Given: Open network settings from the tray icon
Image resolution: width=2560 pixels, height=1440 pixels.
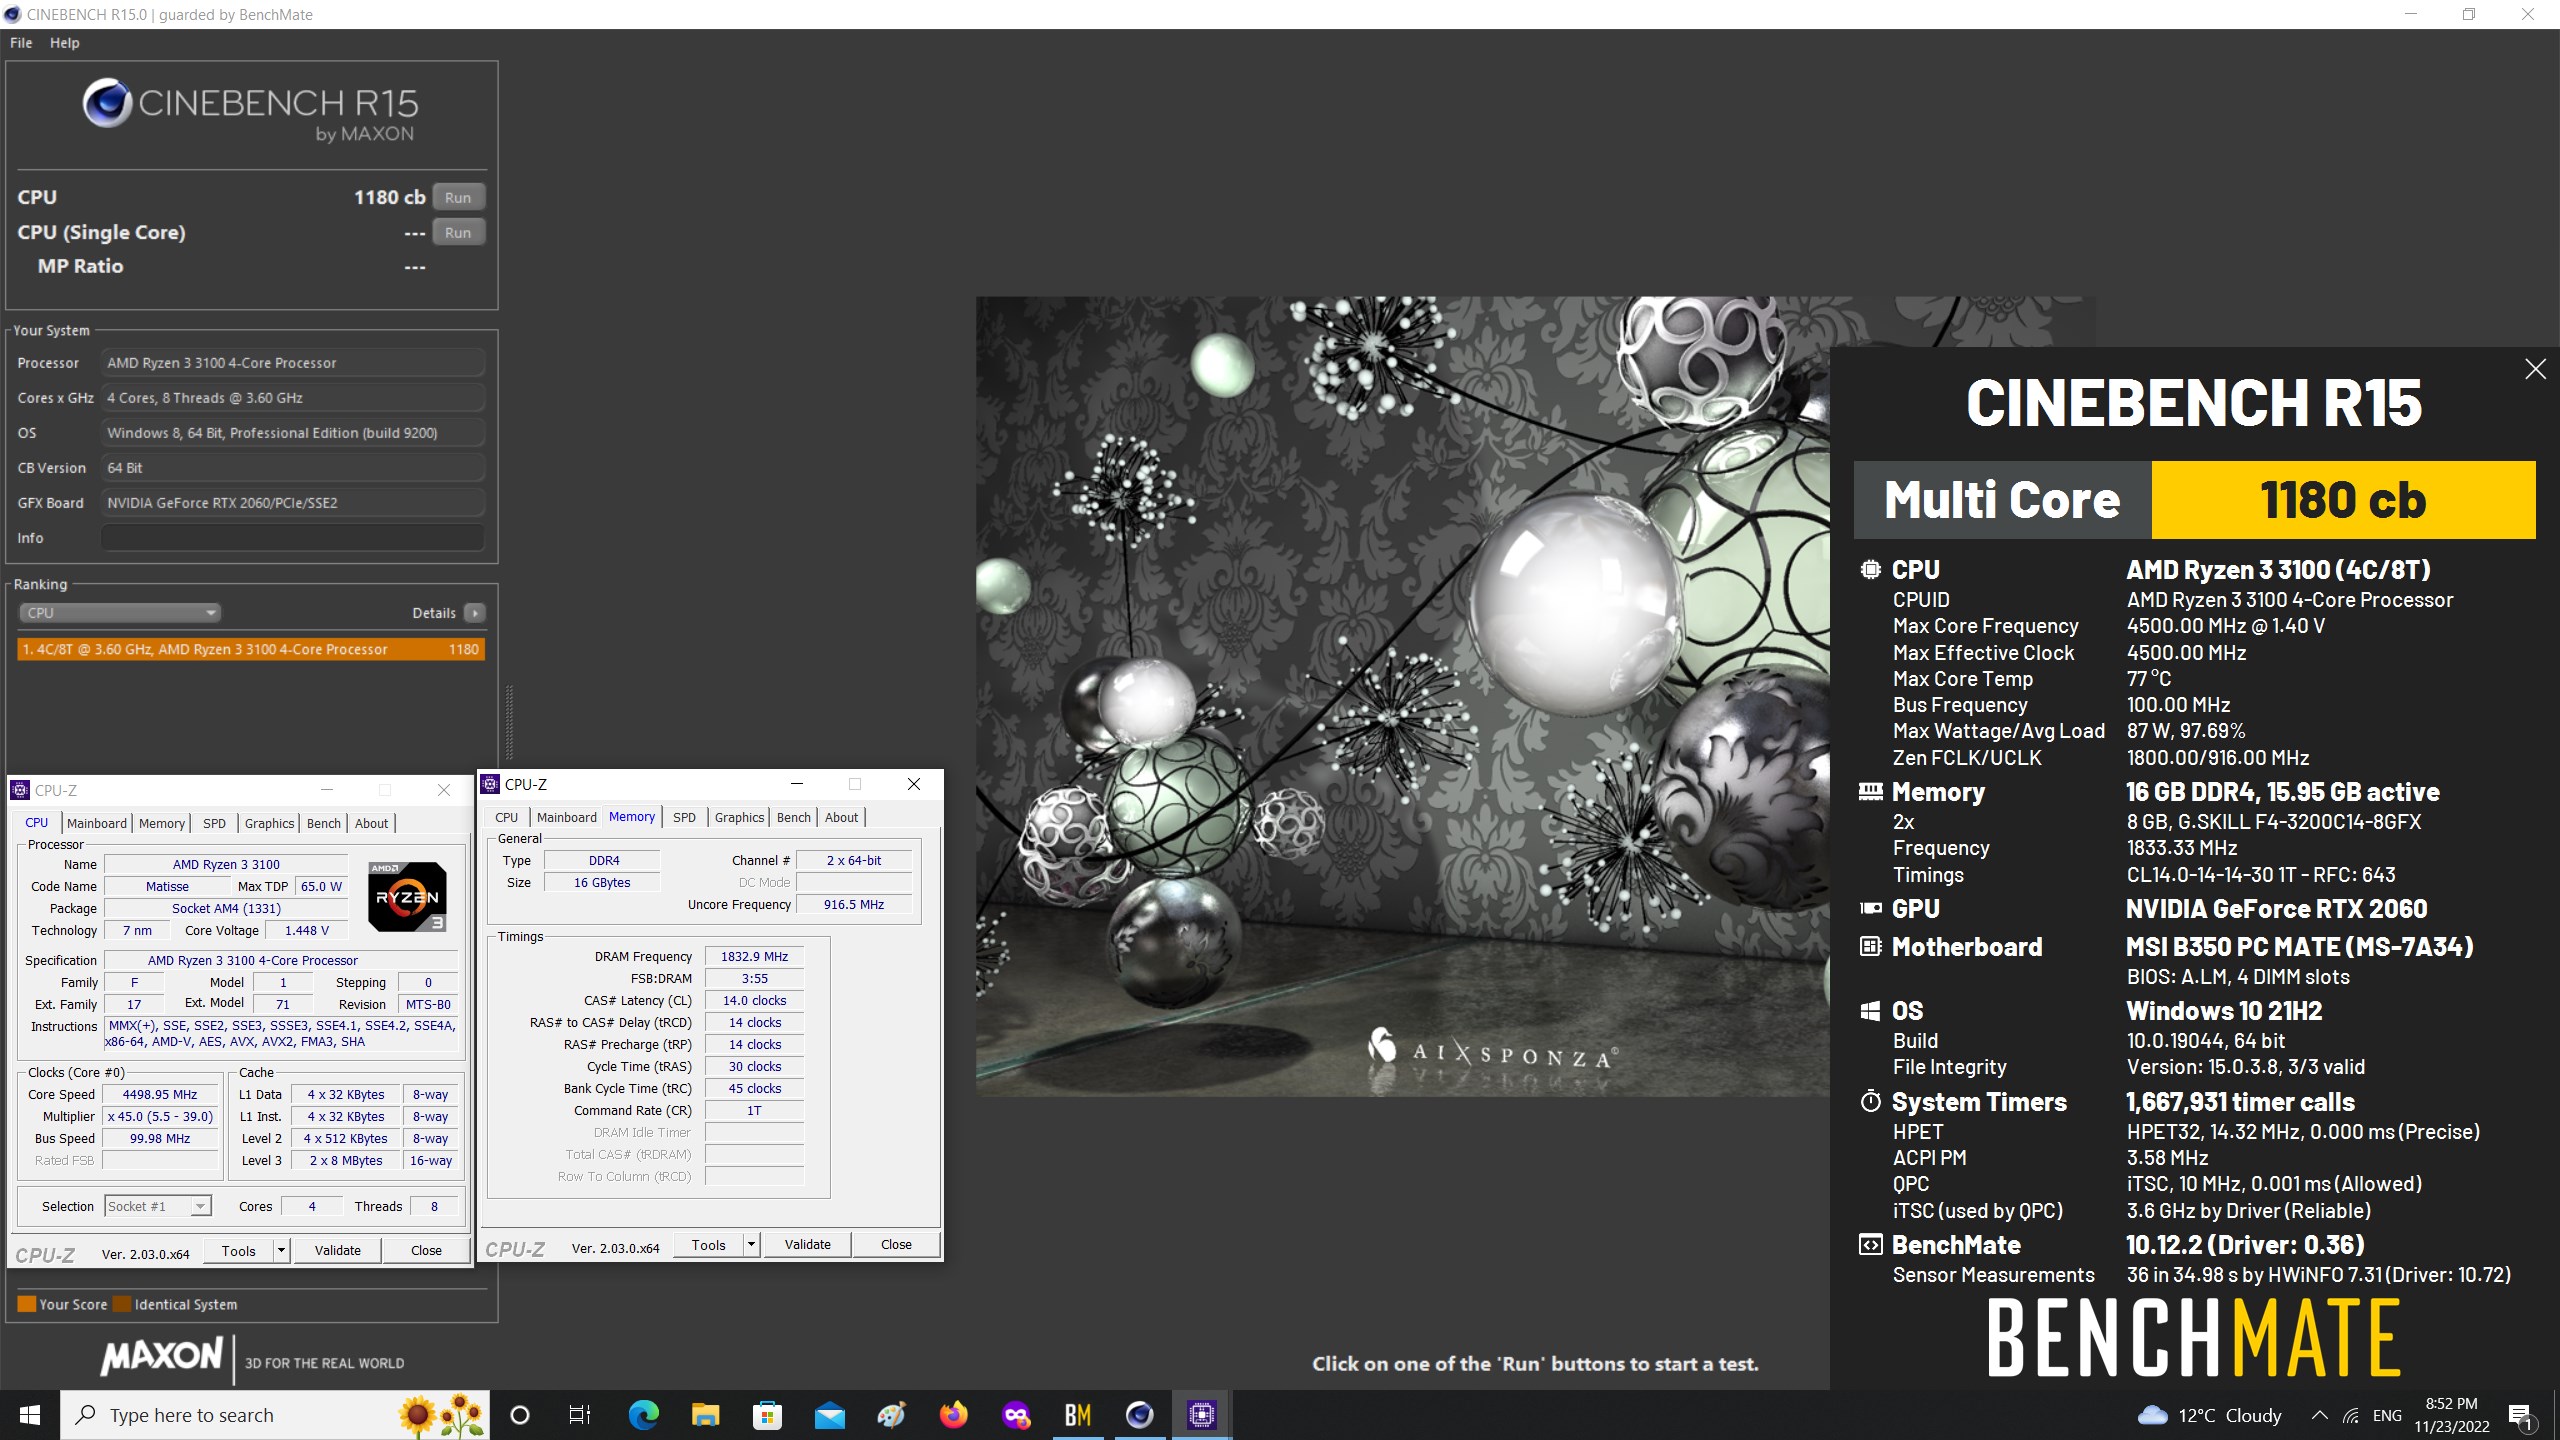Looking at the screenshot, I should [2351, 1415].
